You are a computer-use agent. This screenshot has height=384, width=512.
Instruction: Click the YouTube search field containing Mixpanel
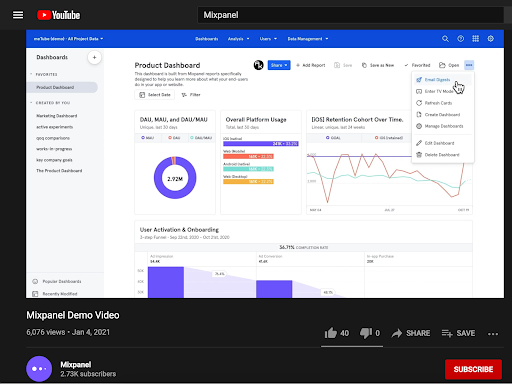350,15
